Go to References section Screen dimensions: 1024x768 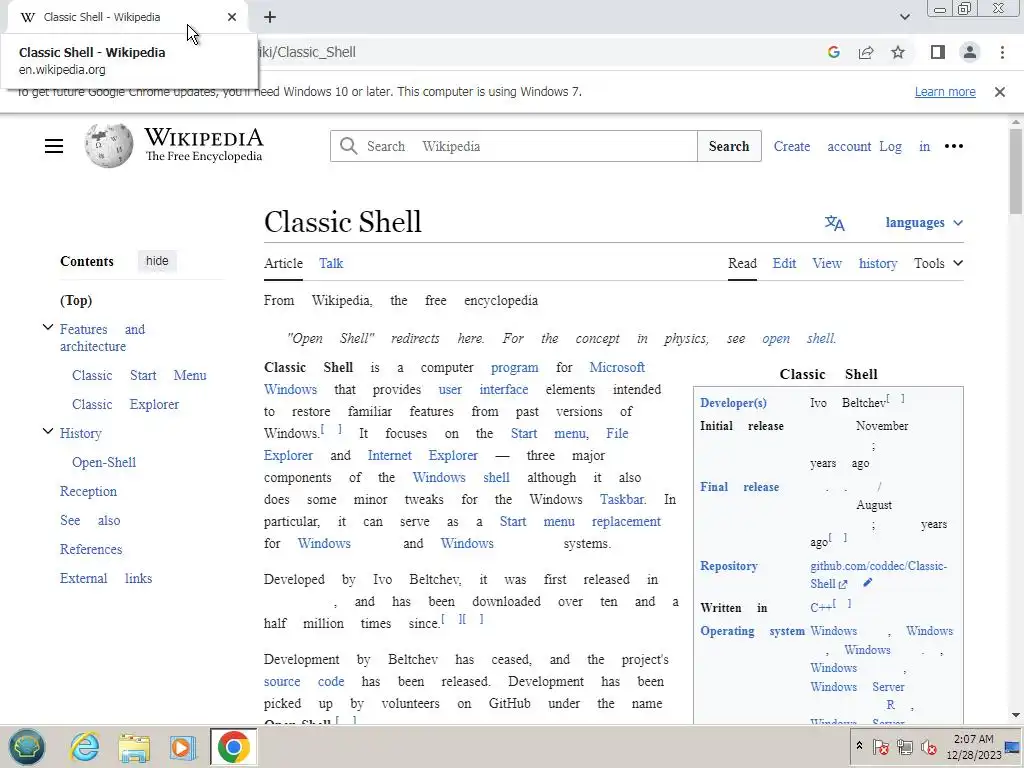(91, 549)
